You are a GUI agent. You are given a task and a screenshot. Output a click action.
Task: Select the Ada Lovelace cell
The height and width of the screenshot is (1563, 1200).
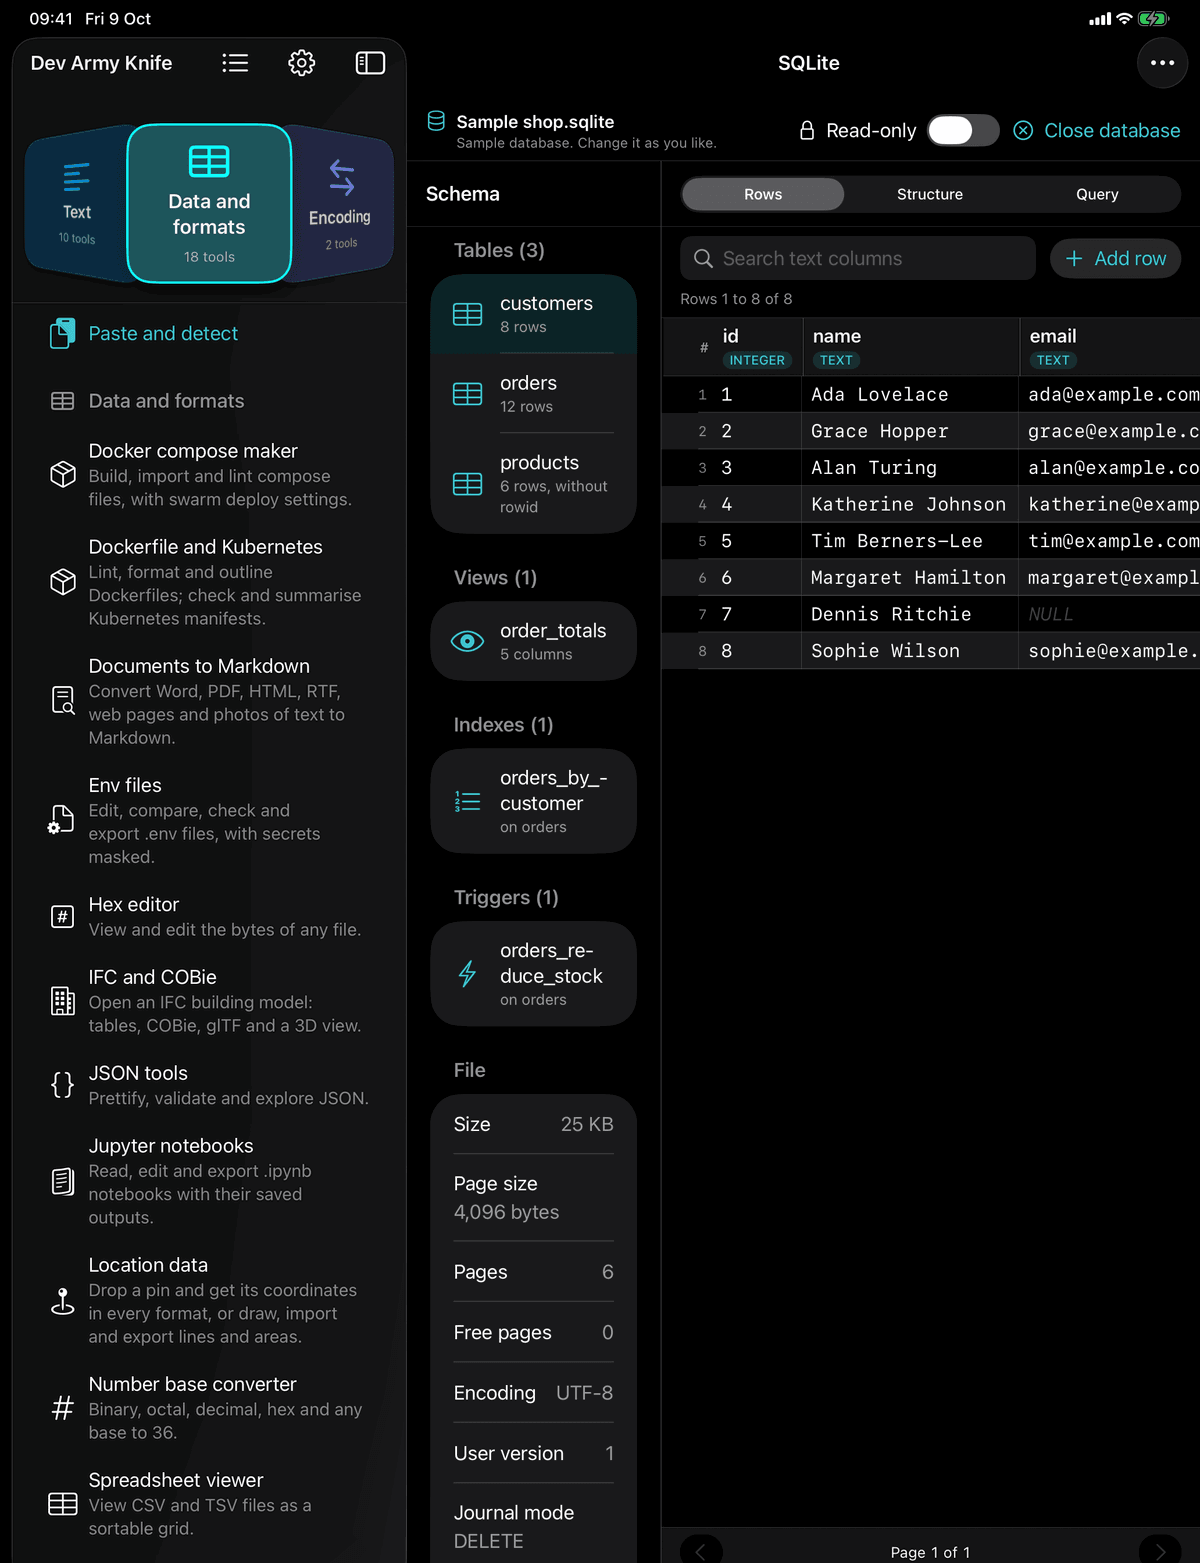pyautogui.click(x=910, y=394)
